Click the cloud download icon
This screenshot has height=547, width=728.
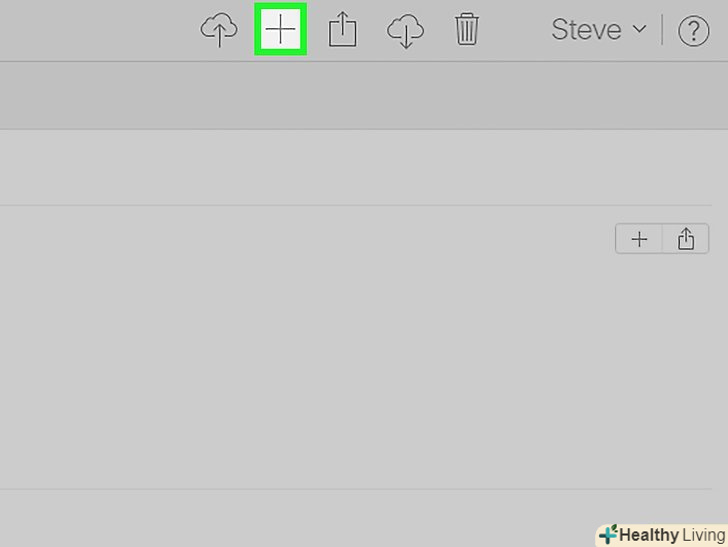tap(405, 31)
